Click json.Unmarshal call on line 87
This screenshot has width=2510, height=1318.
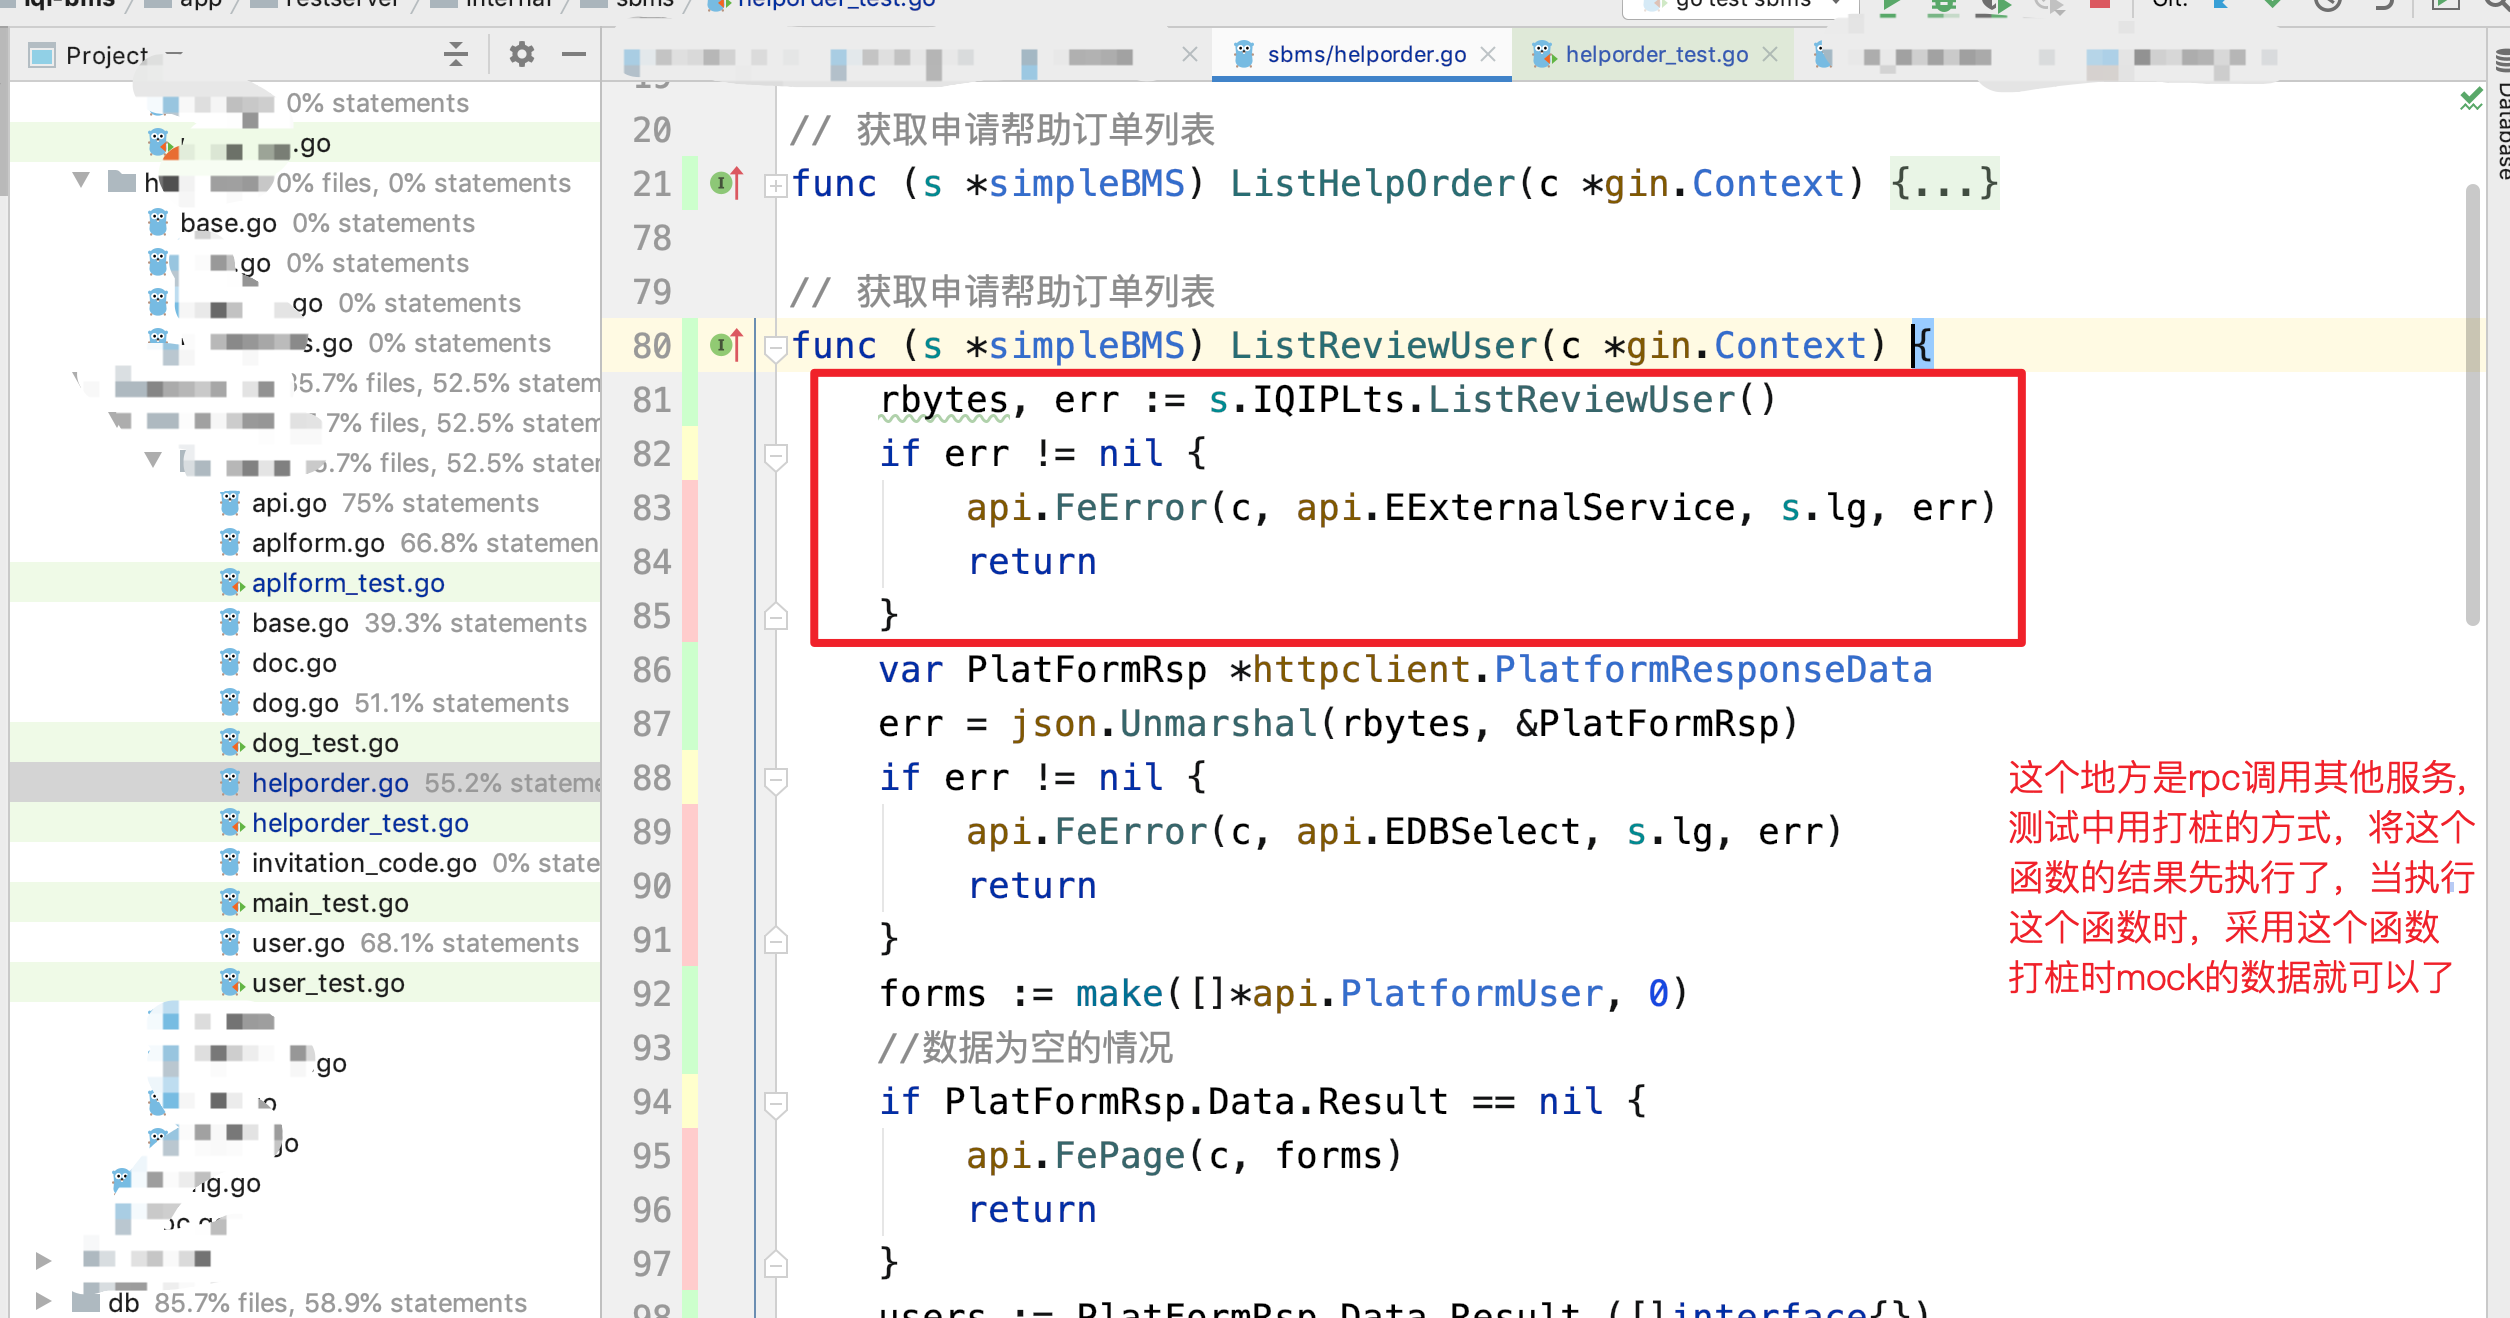pos(1164,724)
